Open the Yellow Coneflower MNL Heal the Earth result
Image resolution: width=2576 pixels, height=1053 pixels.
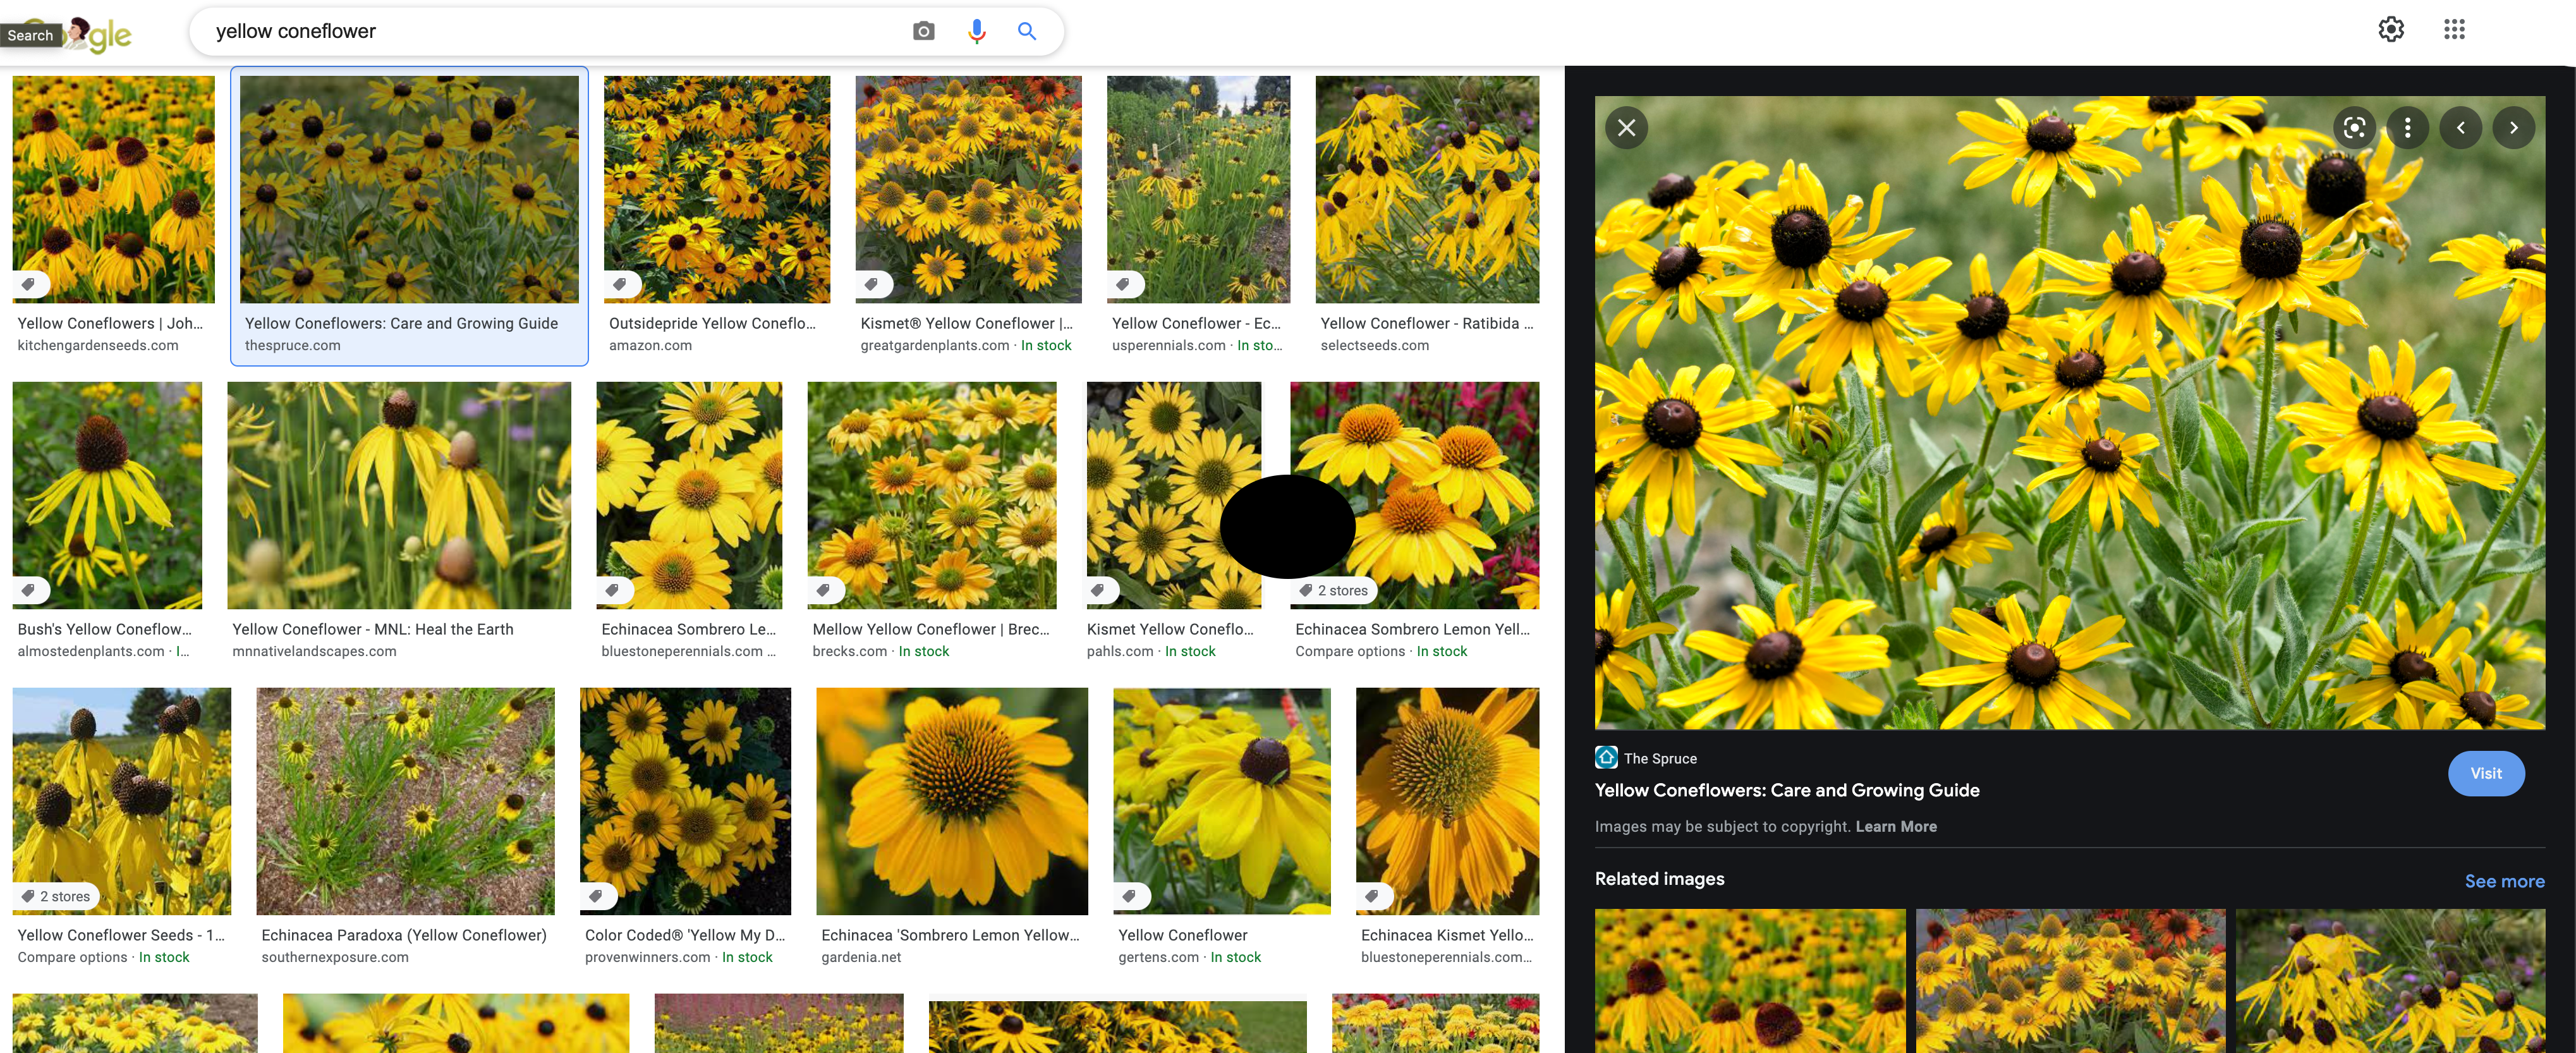click(x=398, y=496)
